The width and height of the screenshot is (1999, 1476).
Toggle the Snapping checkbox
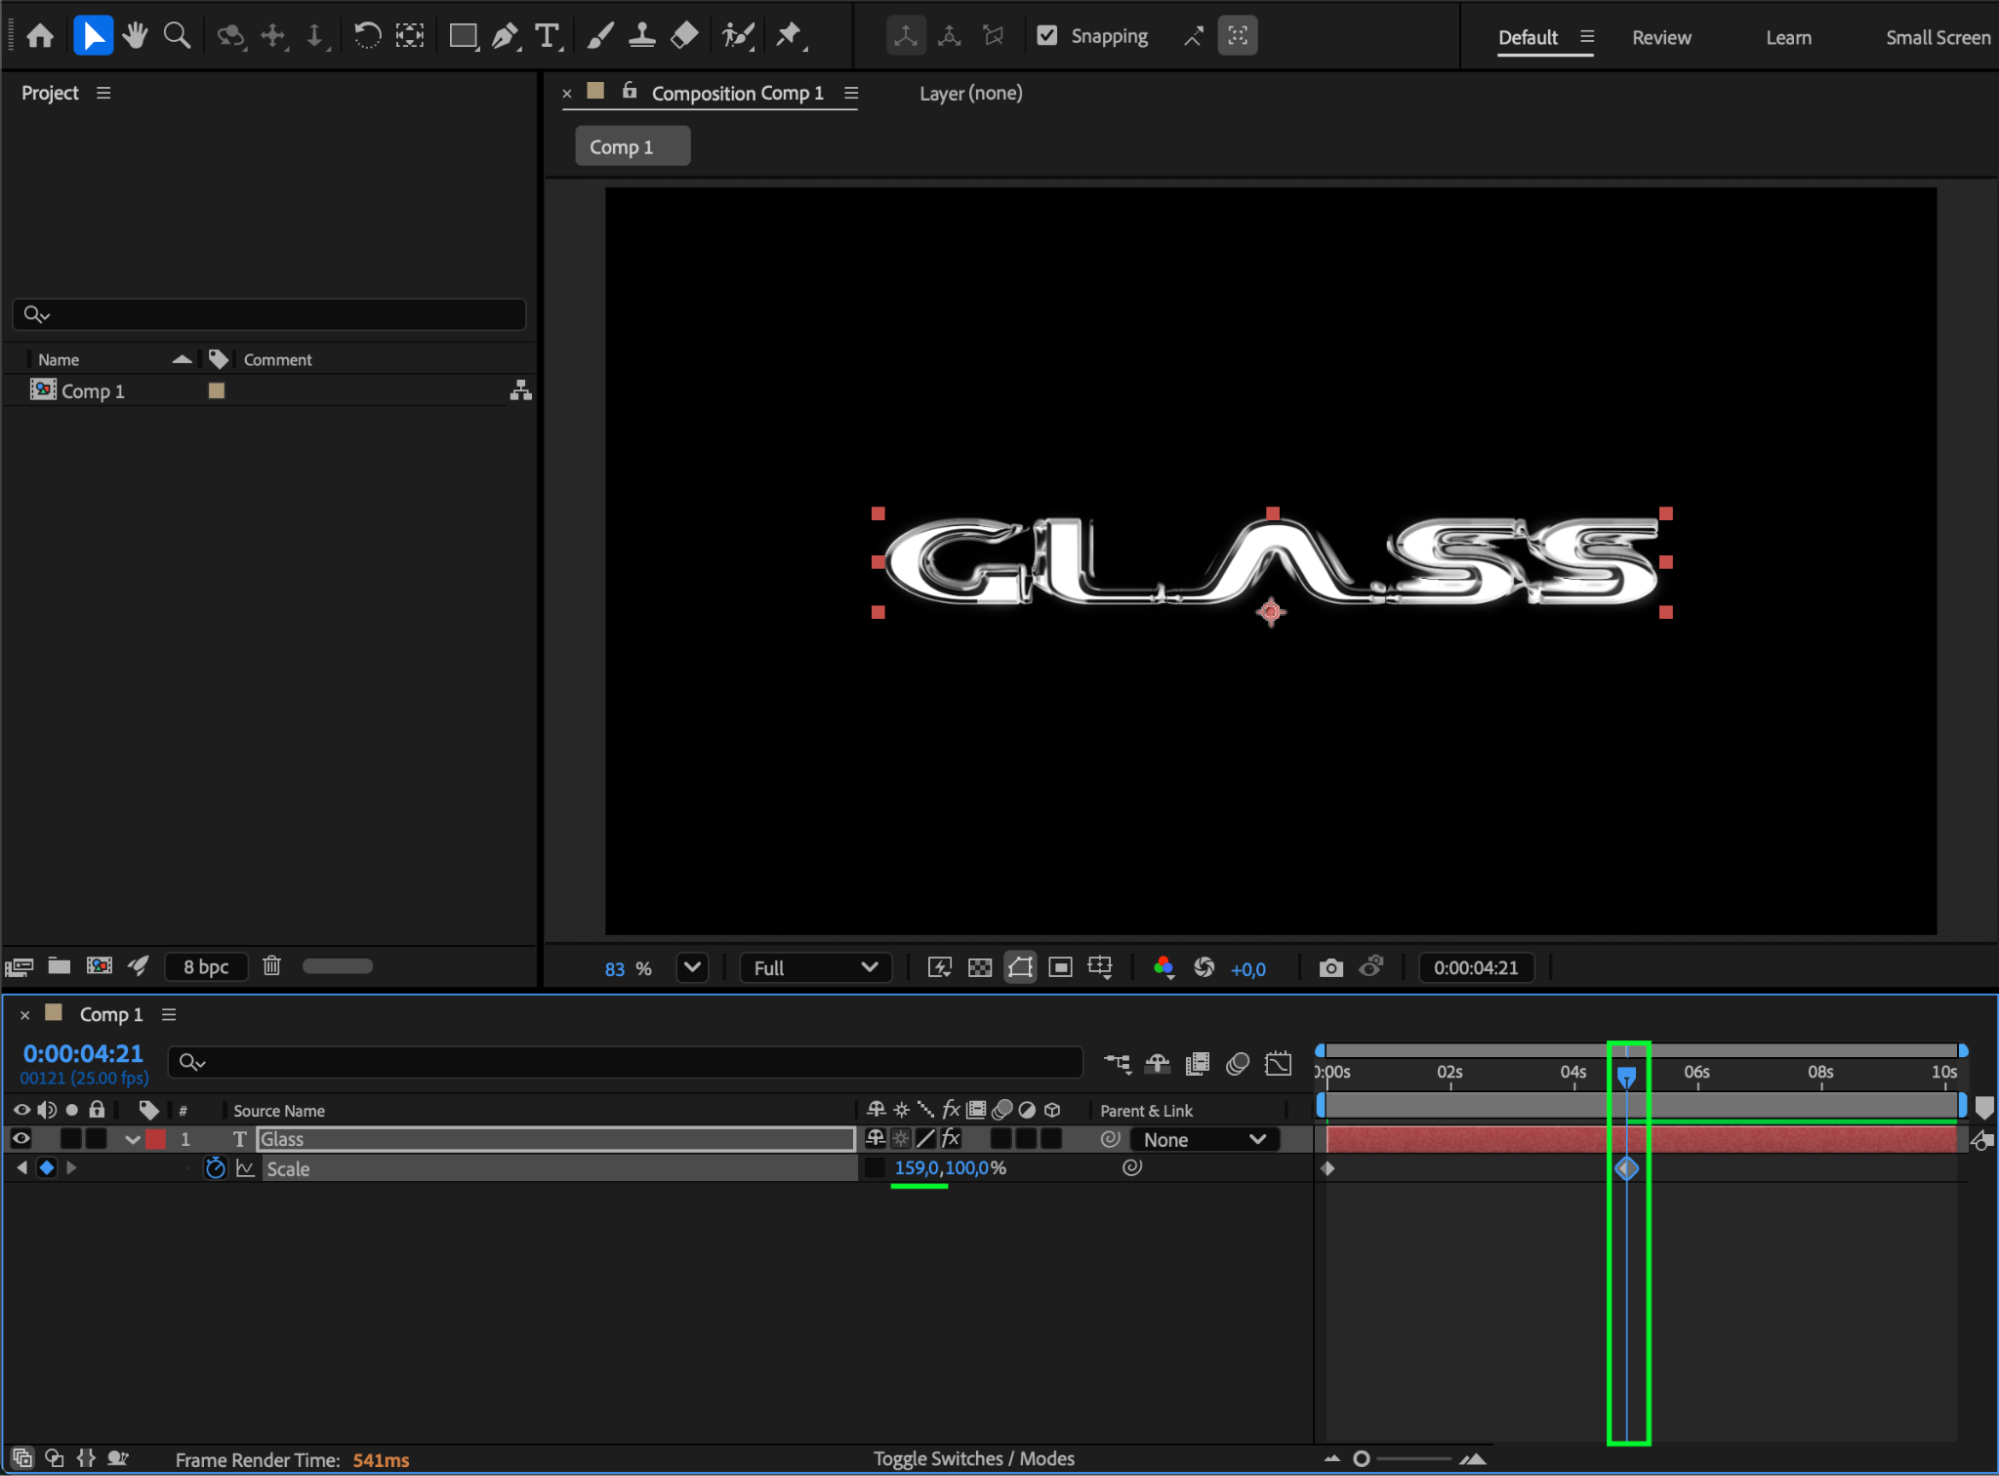tap(1047, 36)
